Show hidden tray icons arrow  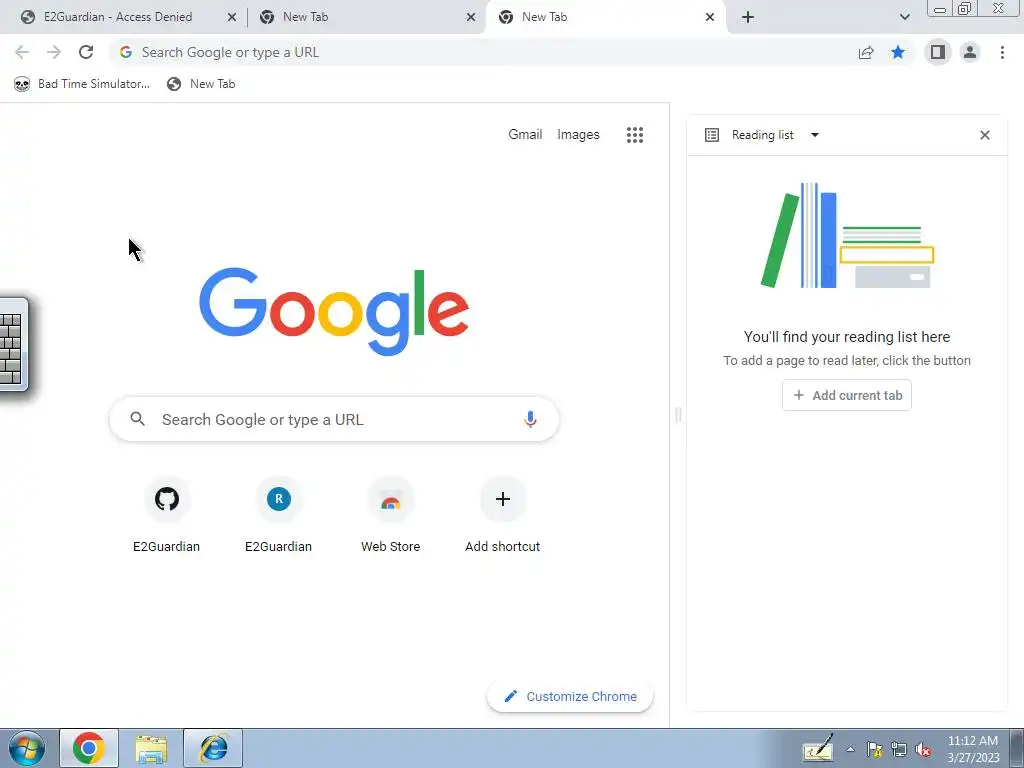click(x=850, y=749)
